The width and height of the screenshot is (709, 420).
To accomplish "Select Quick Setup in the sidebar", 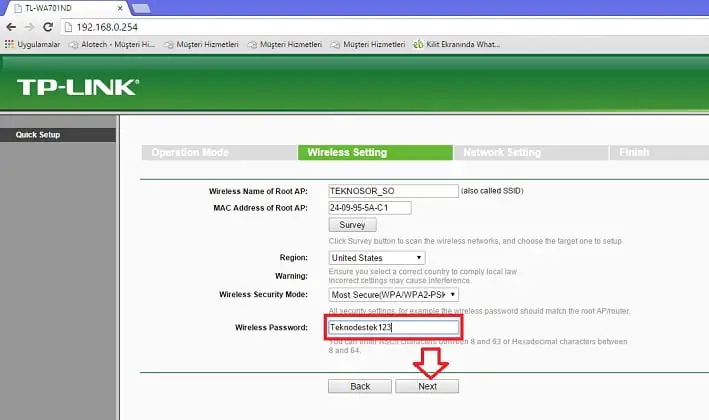I will pos(58,135).
